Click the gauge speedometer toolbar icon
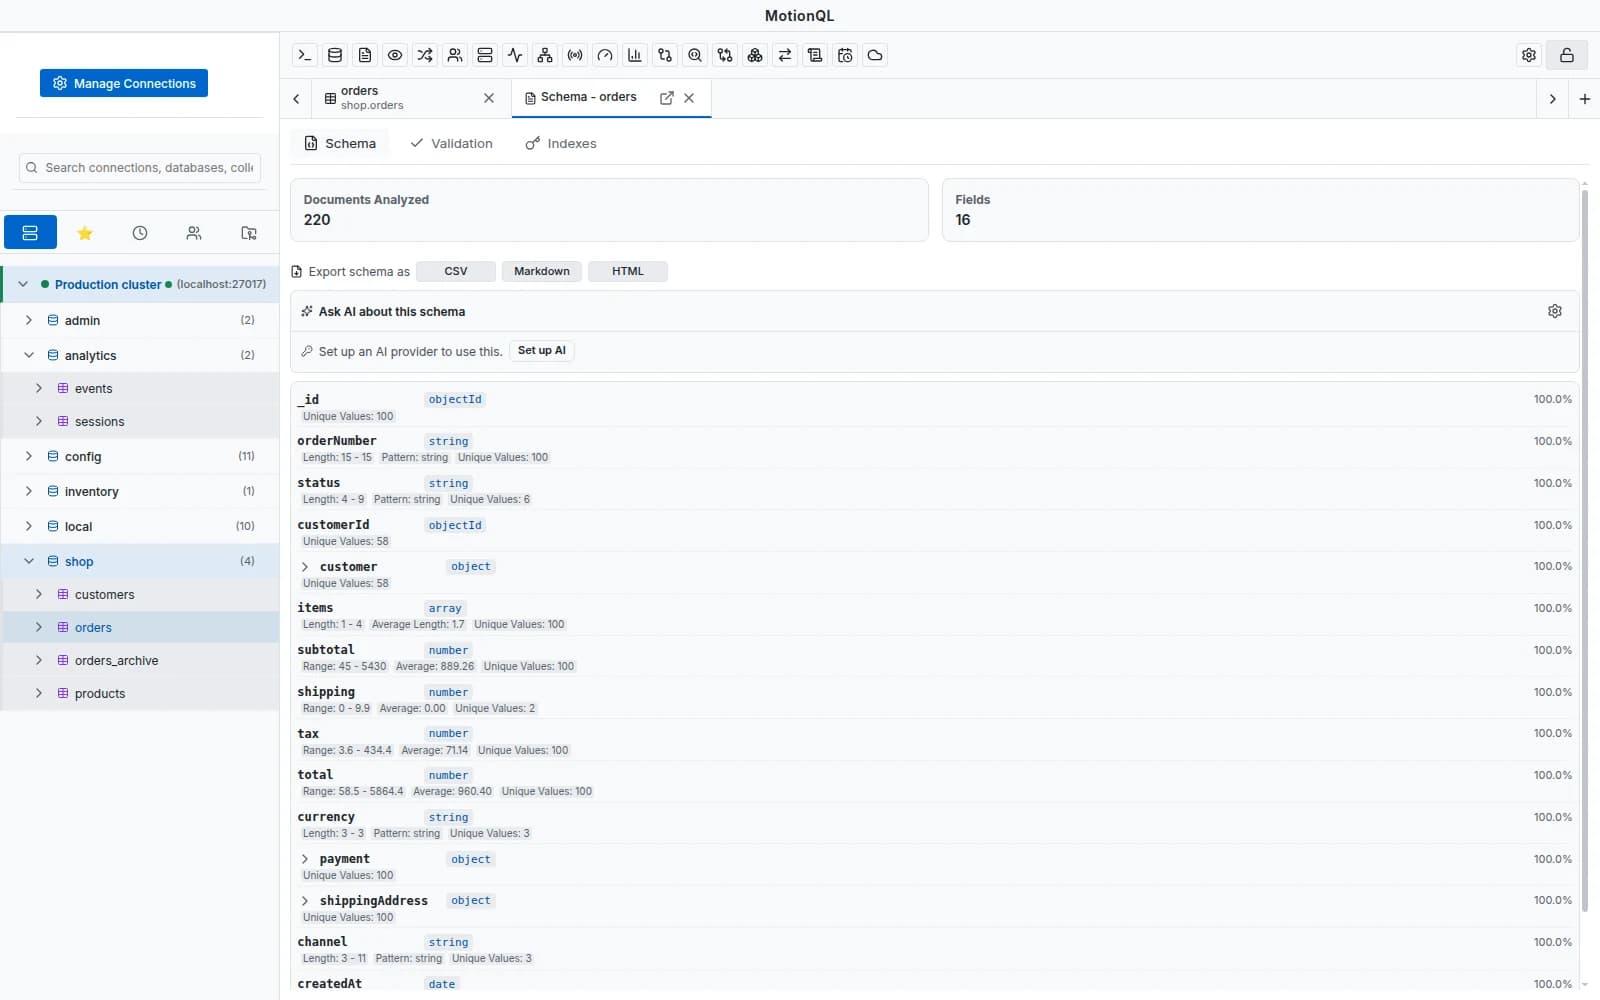Viewport: 1600px width, 1000px height. pos(605,55)
